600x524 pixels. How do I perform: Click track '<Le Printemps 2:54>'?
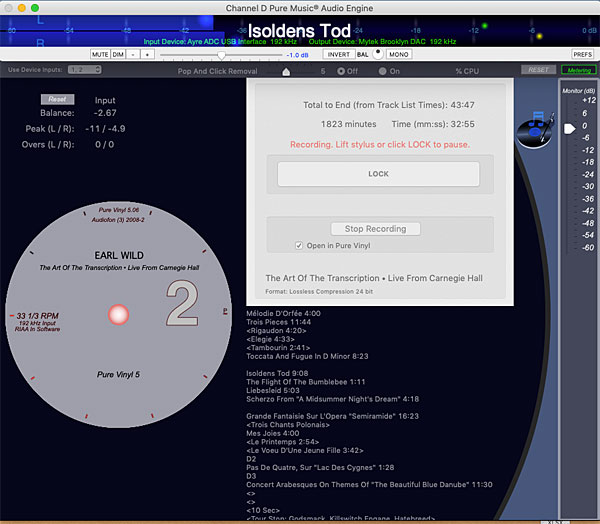tap(282, 442)
